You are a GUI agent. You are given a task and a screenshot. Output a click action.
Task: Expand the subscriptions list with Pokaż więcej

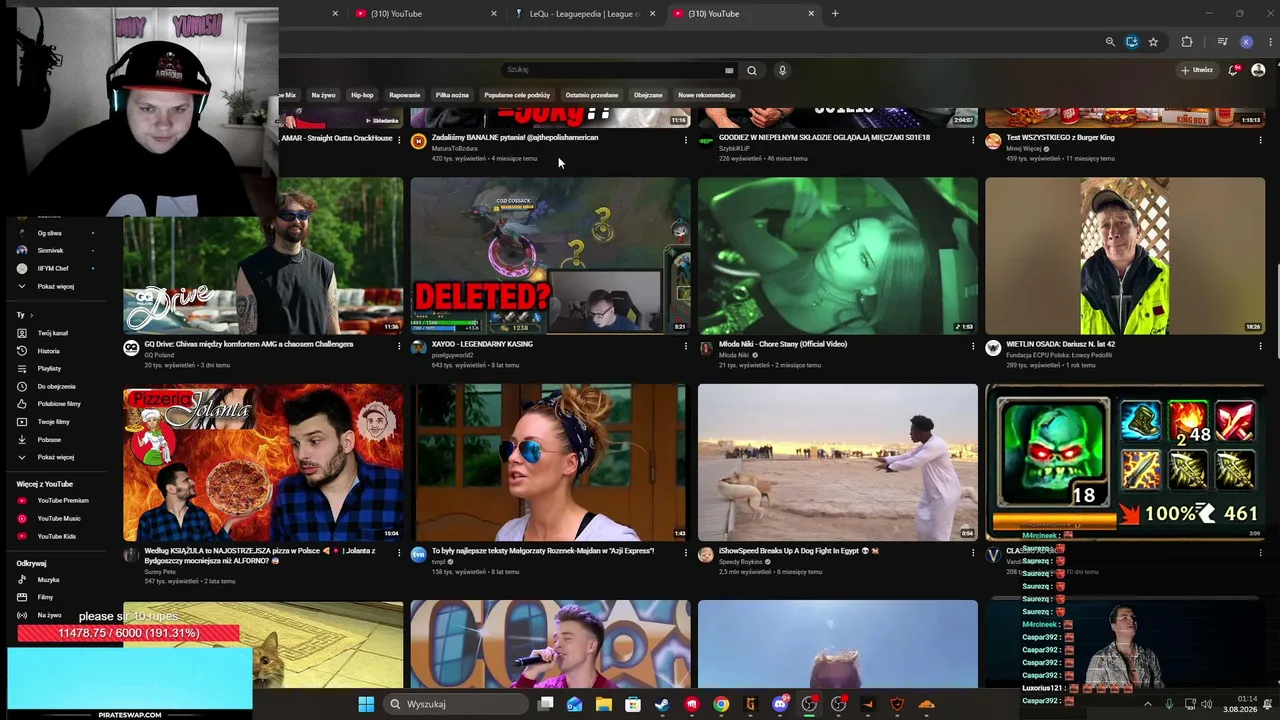tap(55, 287)
